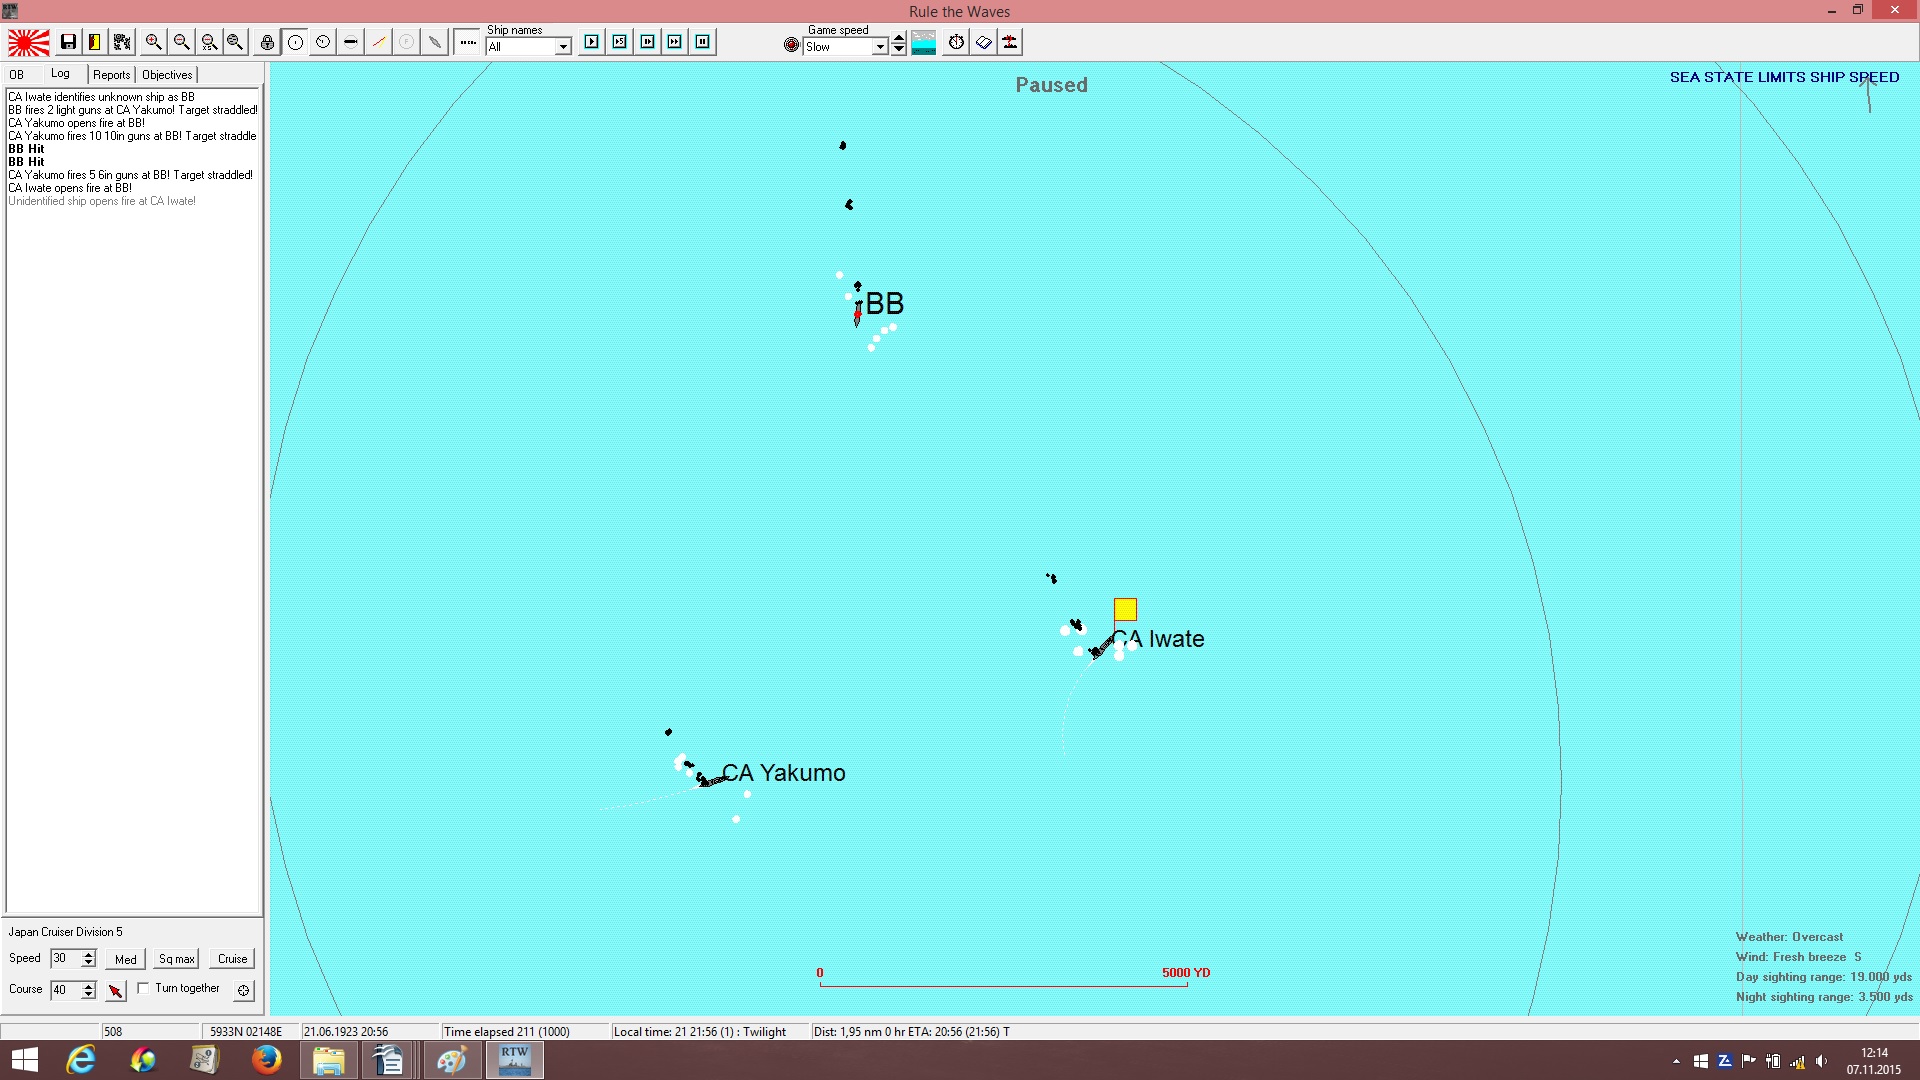Click the stopwatch timer icon

point(957,42)
